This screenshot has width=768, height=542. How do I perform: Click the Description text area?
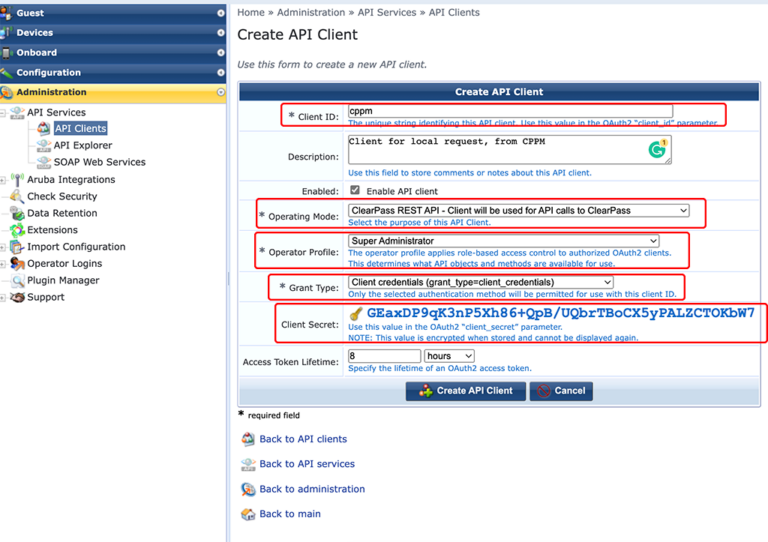509,150
